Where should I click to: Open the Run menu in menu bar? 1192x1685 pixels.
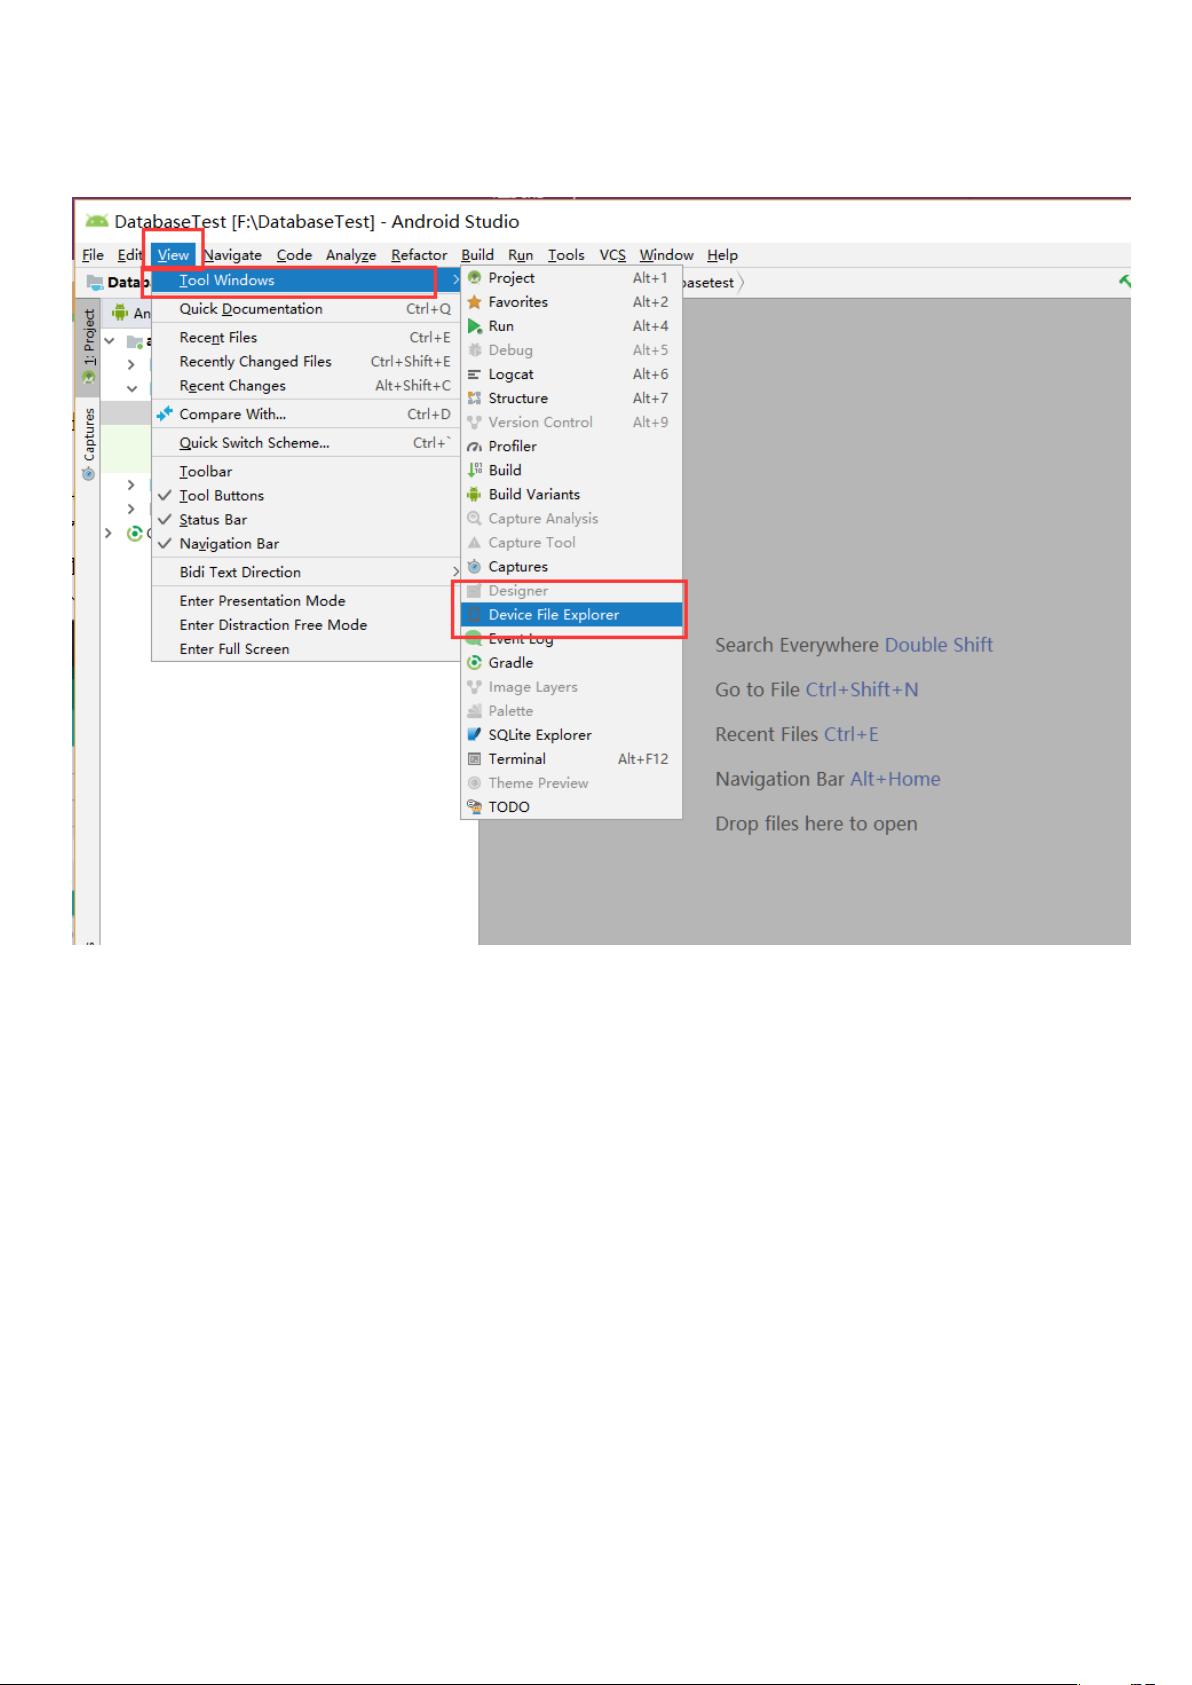pyautogui.click(x=520, y=255)
